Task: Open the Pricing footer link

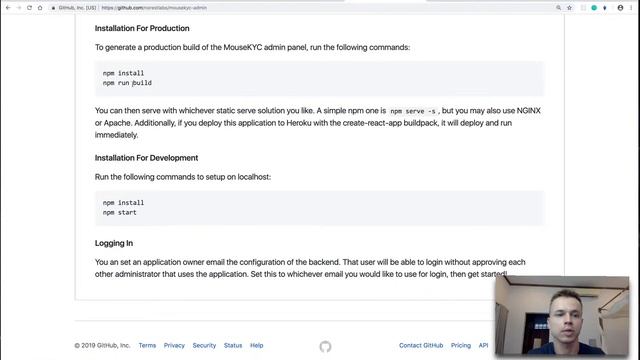Action: point(461,345)
